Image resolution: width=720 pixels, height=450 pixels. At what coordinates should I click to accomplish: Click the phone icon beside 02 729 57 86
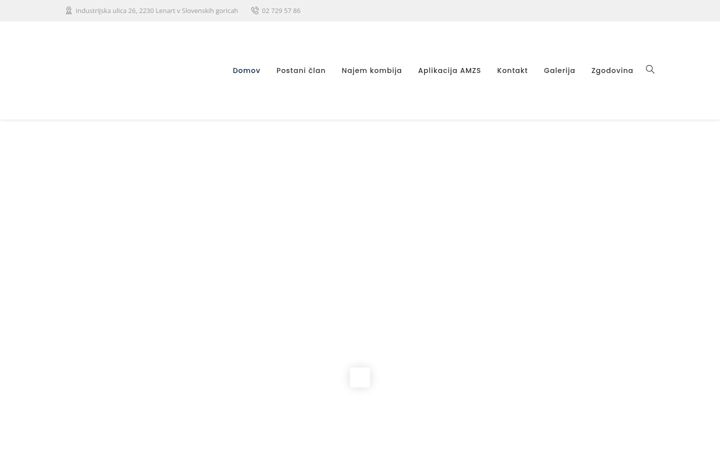(255, 10)
